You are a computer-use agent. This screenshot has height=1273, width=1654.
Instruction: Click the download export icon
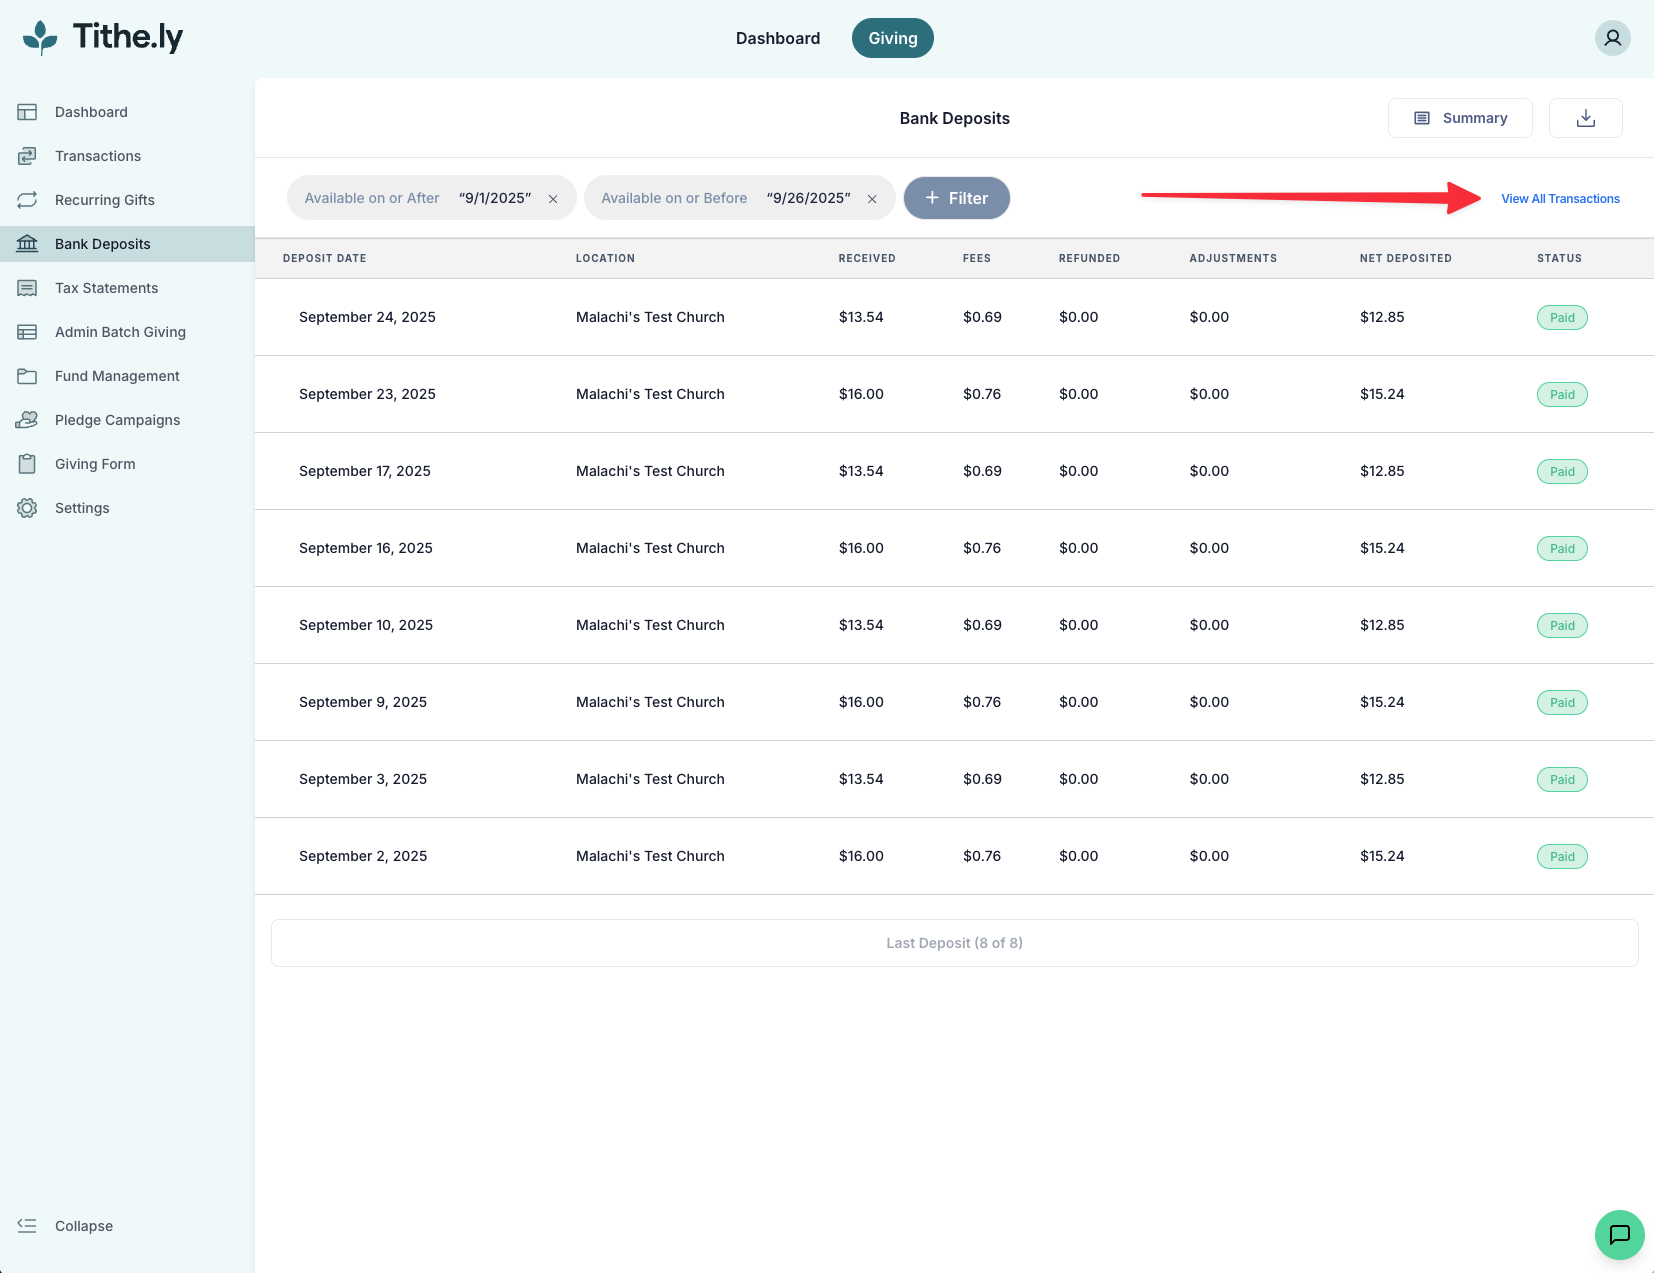(x=1585, y=117)
